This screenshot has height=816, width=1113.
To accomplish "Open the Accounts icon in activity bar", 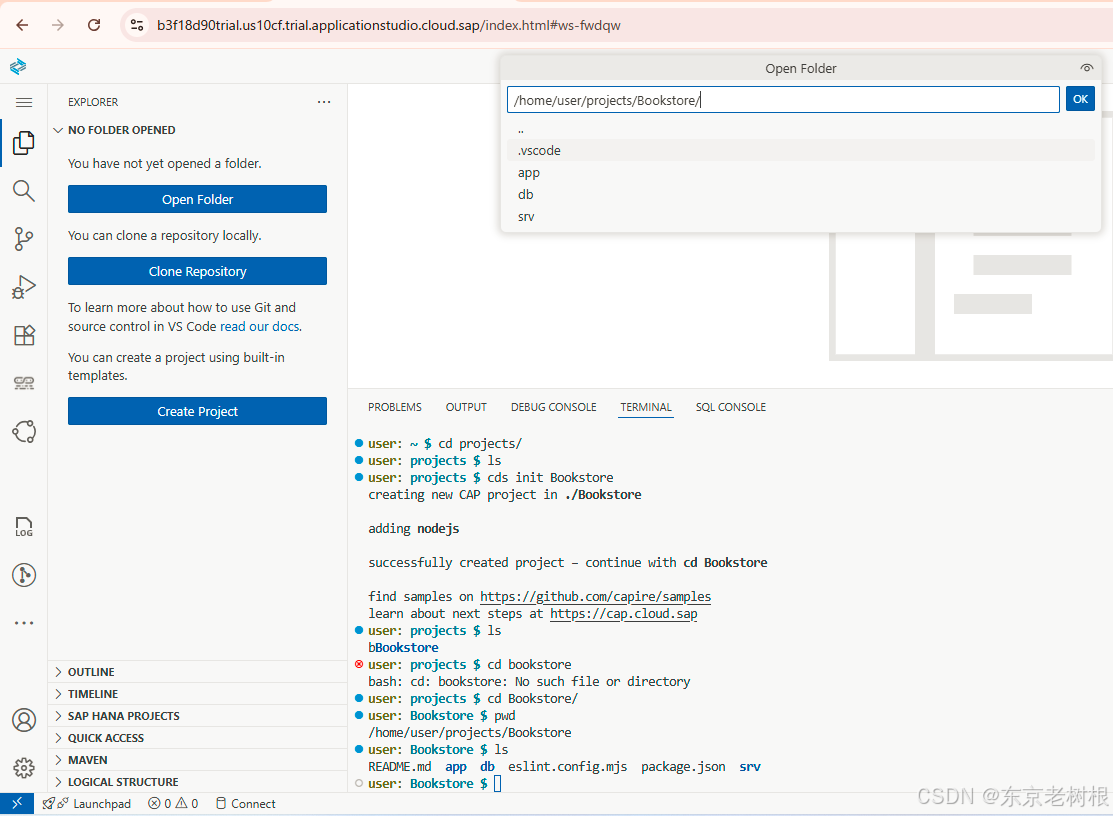I will point(23,719).
